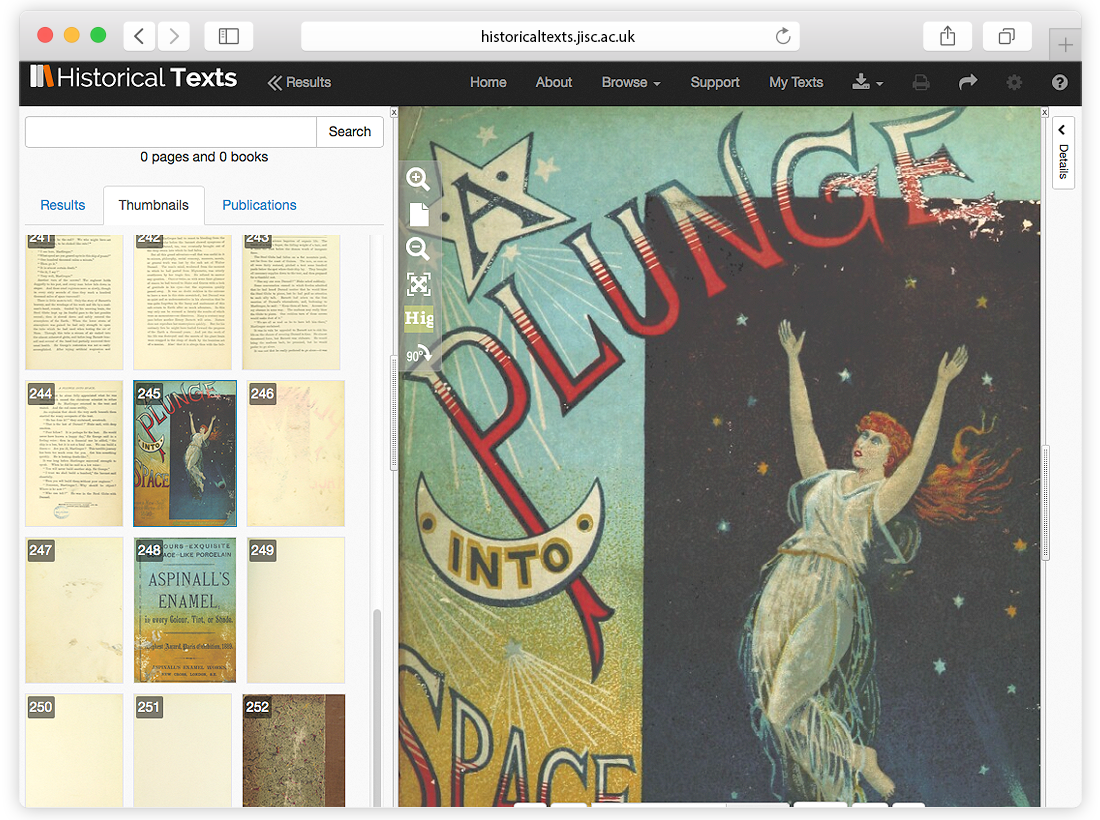Share this text via arrow icon
1100x820 pixels.
pos(968,82)
